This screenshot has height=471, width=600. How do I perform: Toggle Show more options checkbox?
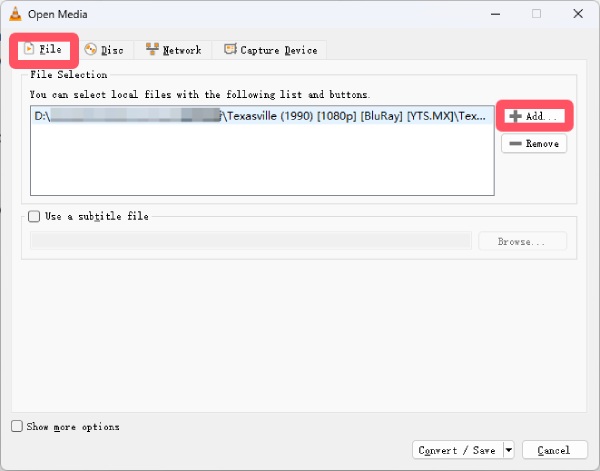(17, 426)
